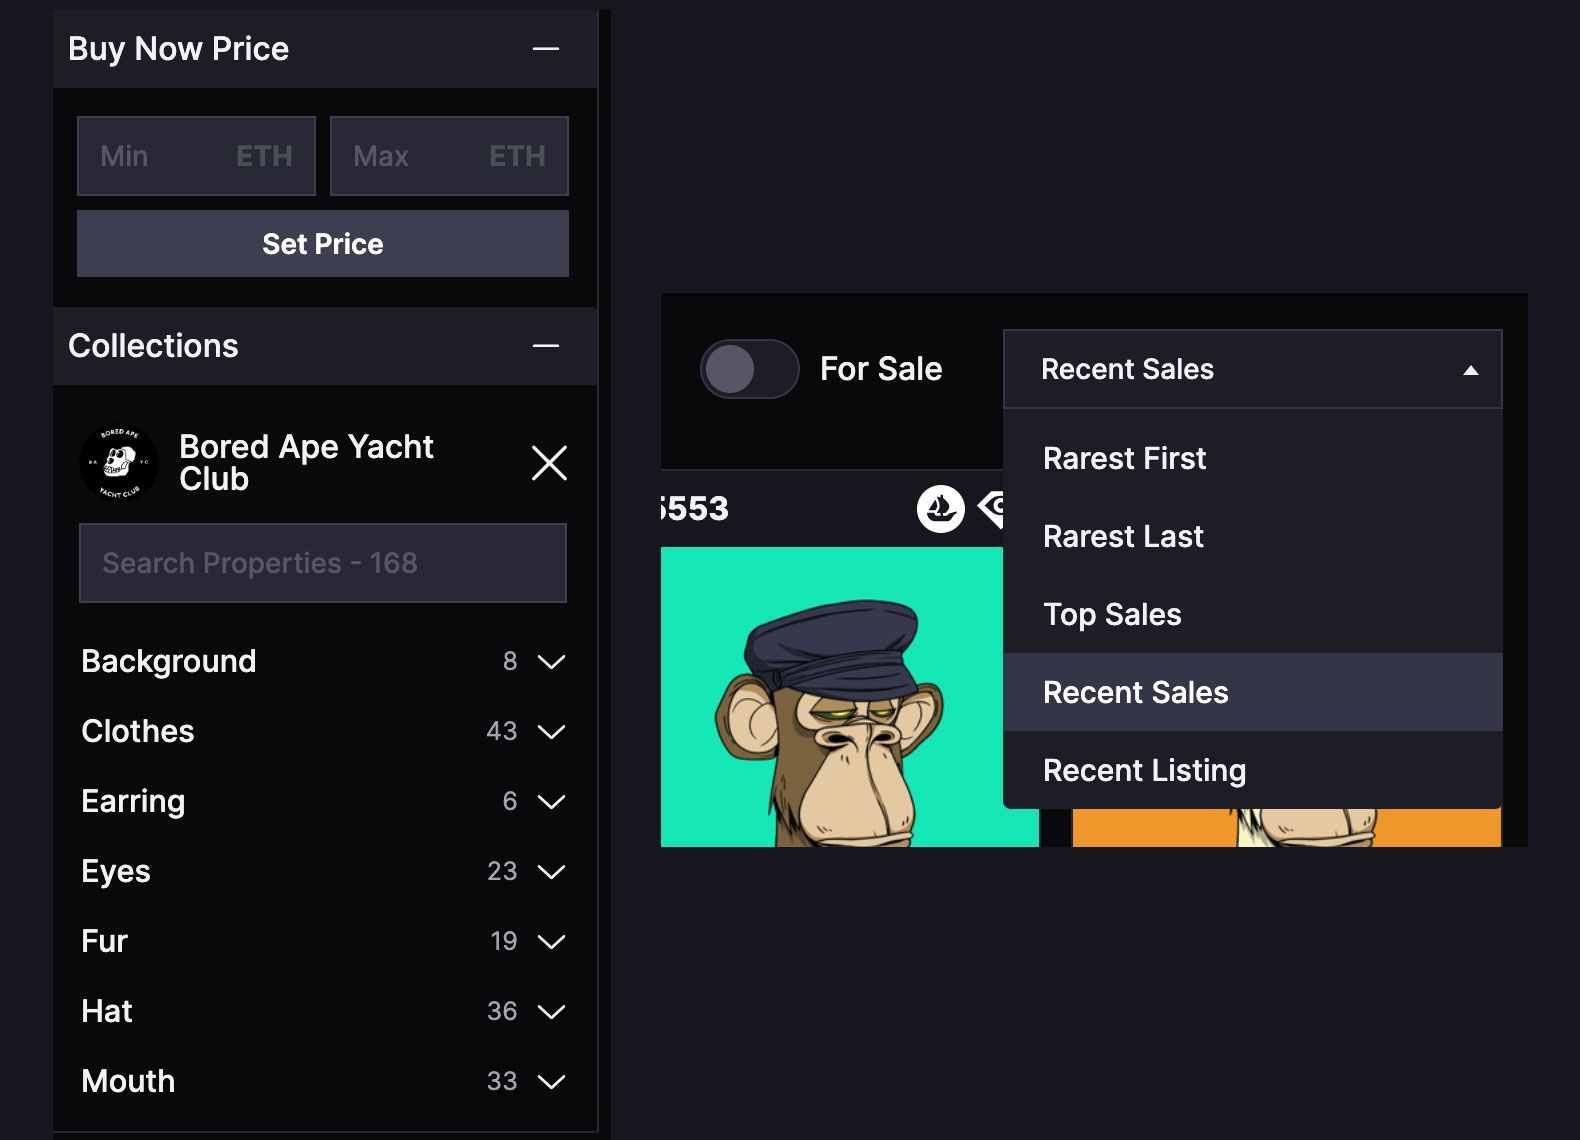This screenshot has height=1140, width=1580.
Task: Choose Rarest First from sort menu
Action: coord(1124,458)
